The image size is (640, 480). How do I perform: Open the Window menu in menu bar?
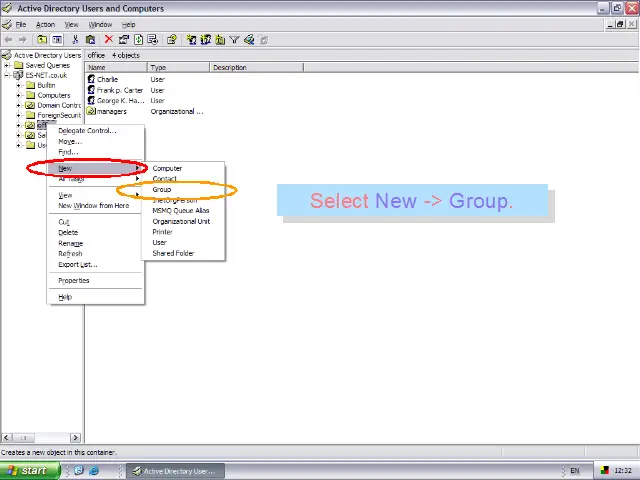(x=100, y=24)
